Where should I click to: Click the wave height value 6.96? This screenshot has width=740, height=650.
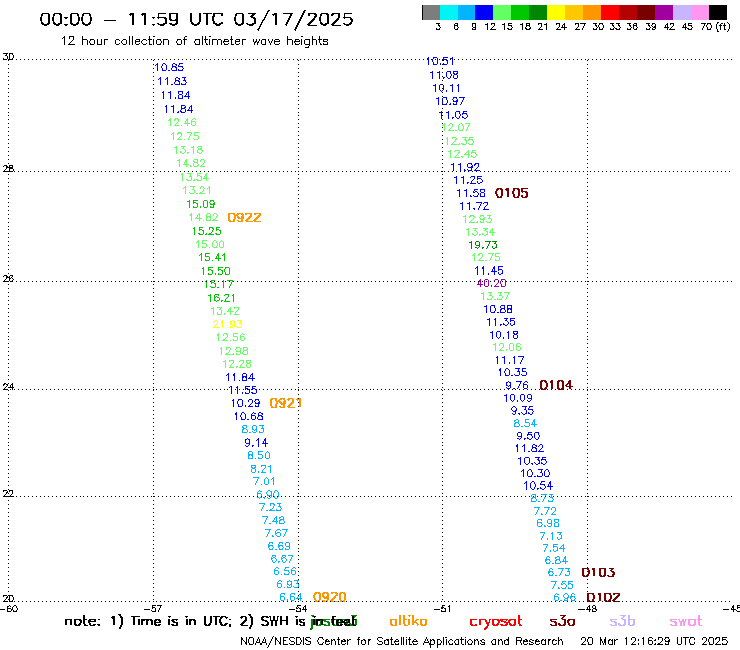(x=564, y=598)
